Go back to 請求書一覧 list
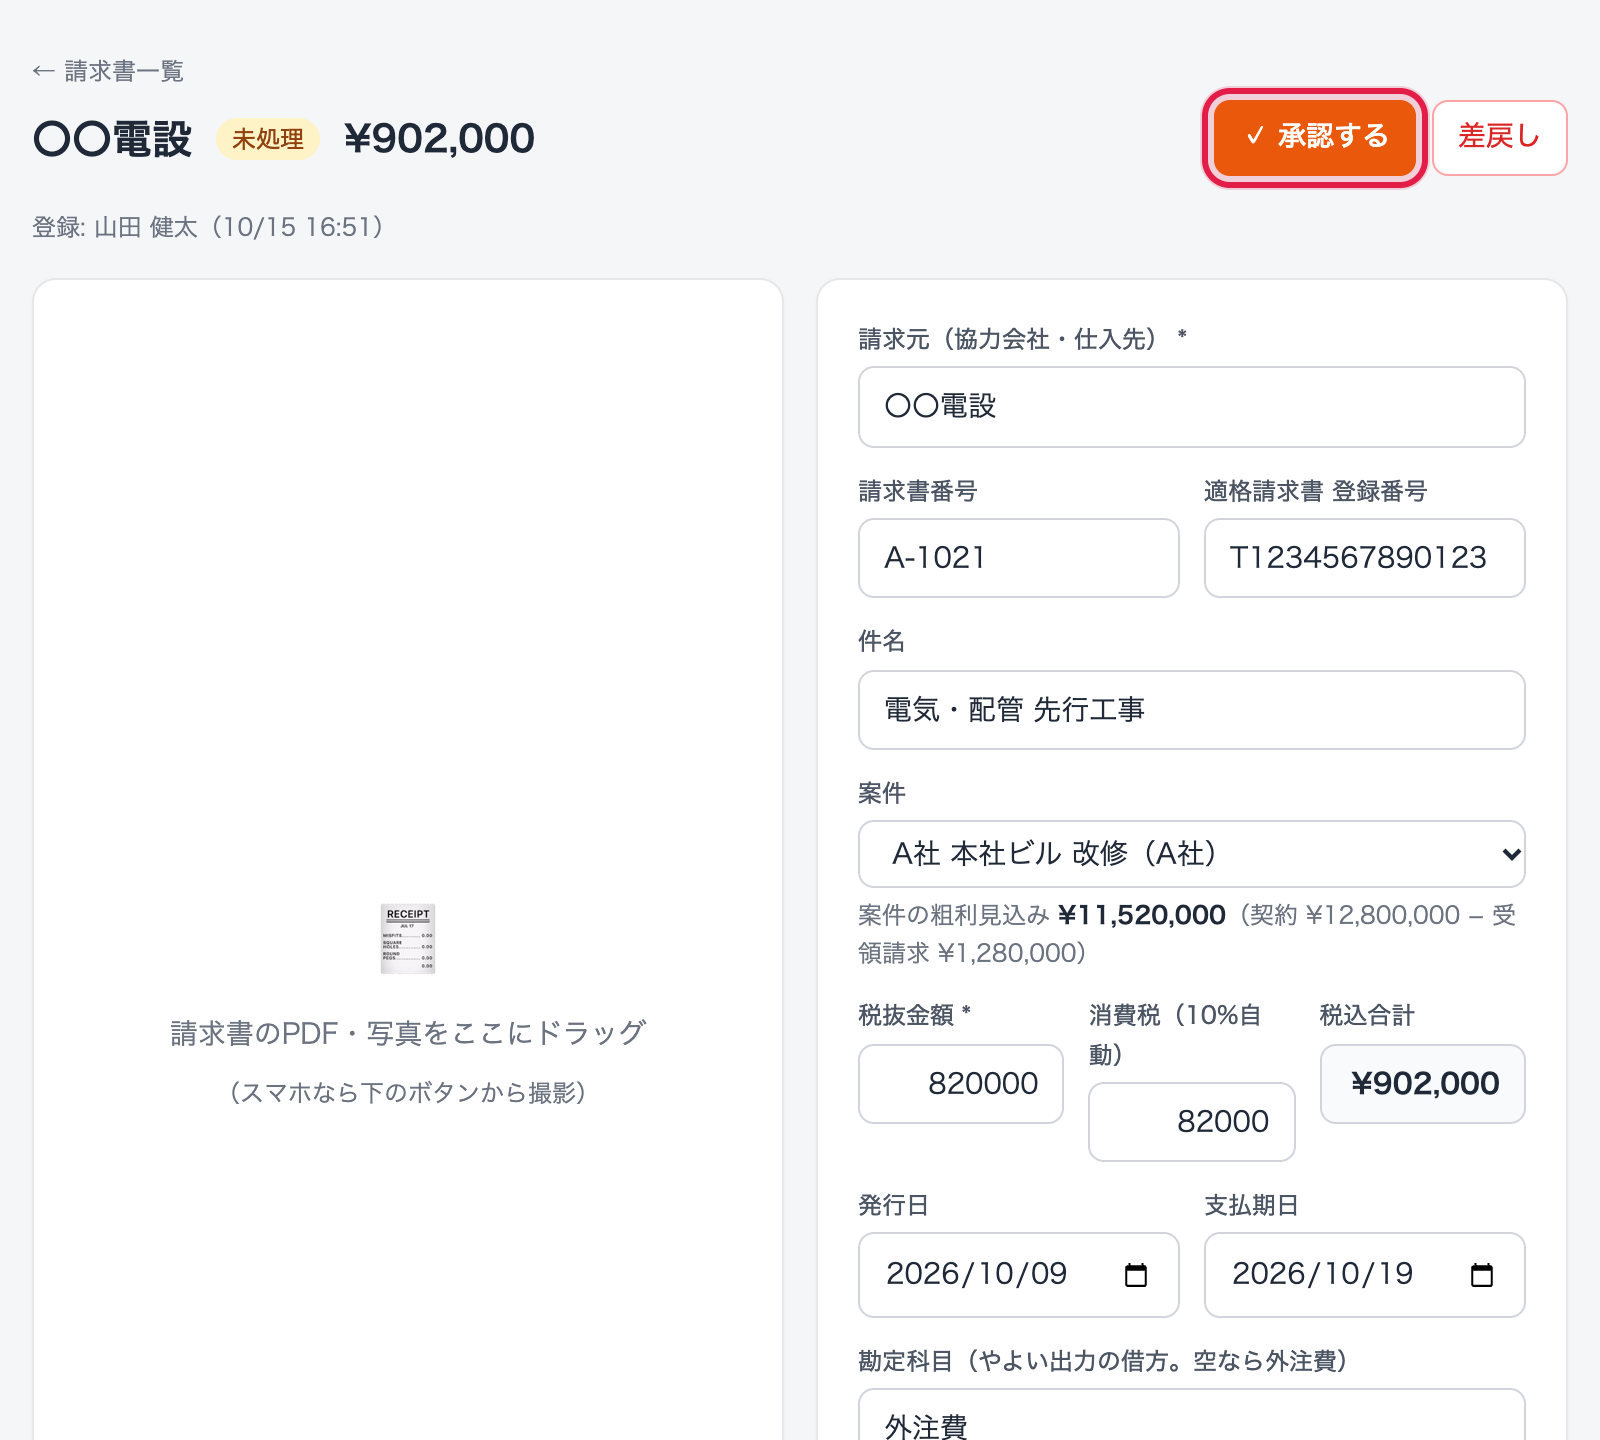The image size is (1600, 1440). (x=108, y=71)
